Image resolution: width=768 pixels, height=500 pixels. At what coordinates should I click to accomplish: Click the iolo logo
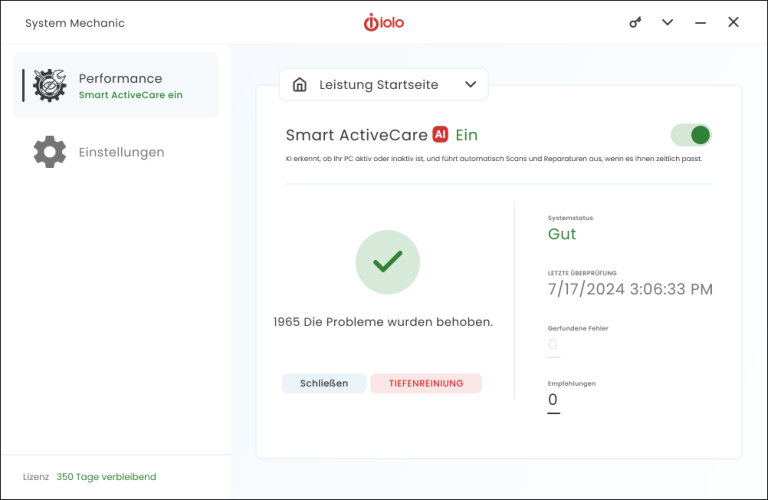(x=384, y=22)
